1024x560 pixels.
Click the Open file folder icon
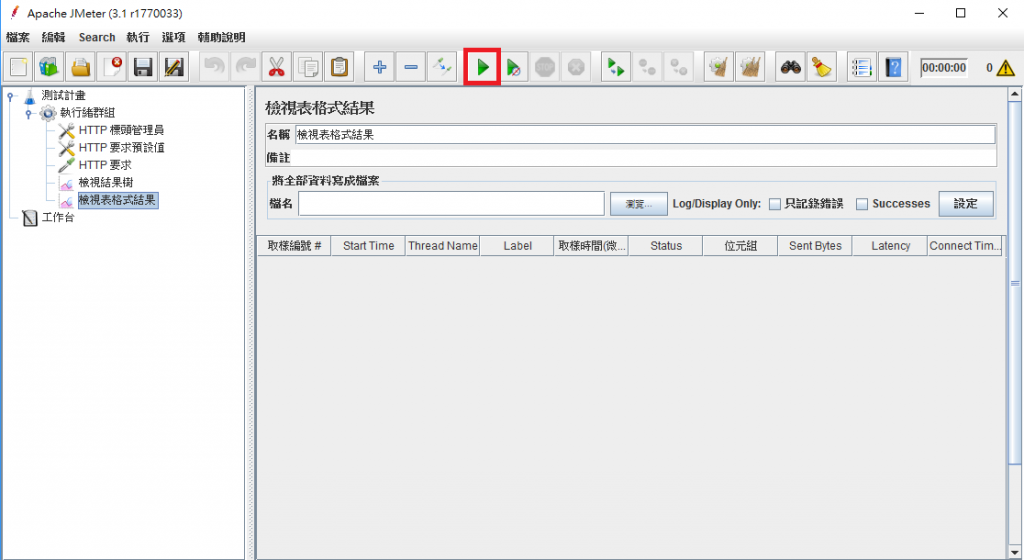80,67
